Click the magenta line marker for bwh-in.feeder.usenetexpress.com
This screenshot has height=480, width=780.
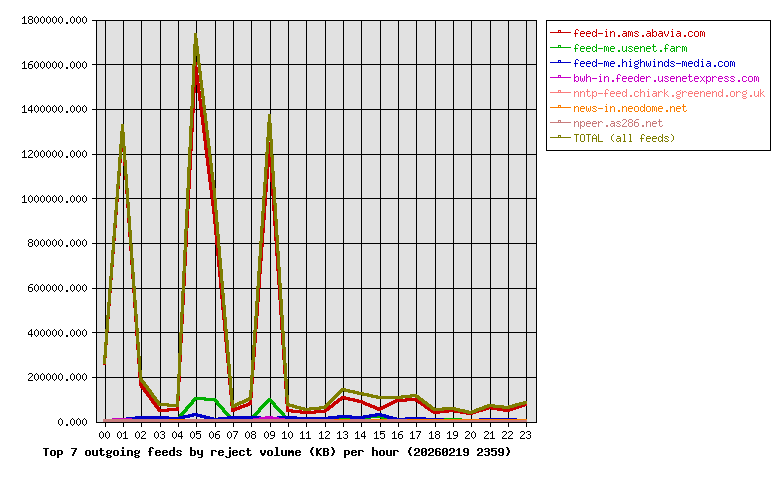pyautogui.click(x=560, y=77)
